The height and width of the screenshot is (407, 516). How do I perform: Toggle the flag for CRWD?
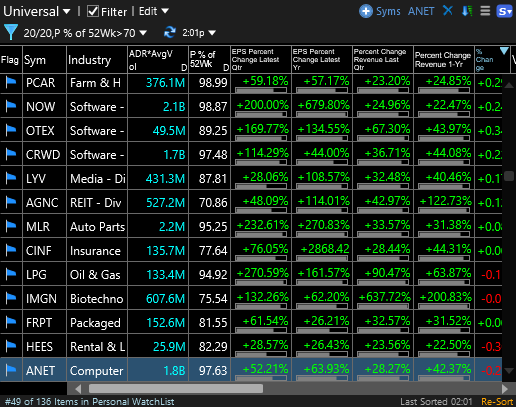pos(11,154)
